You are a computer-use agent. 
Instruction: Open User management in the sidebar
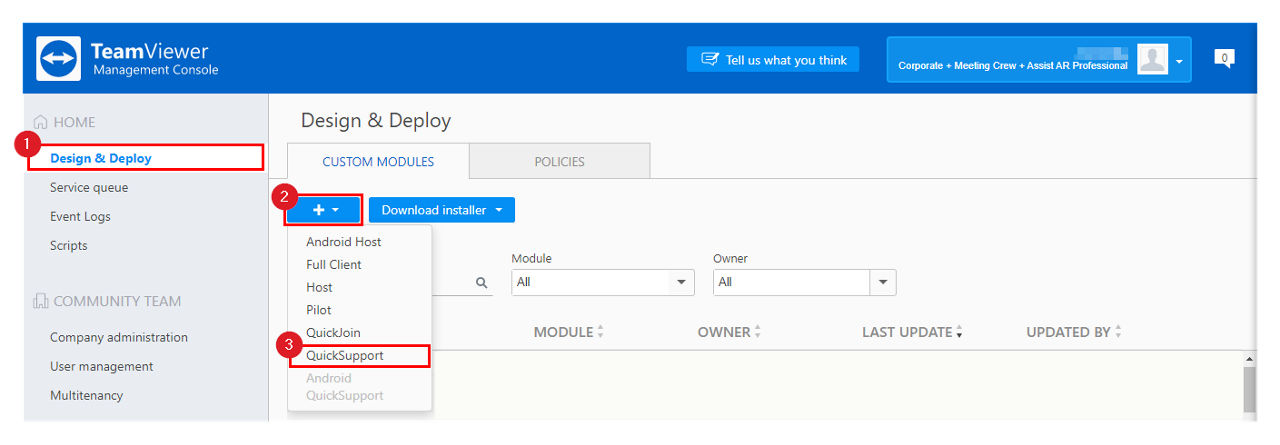click(102, 366)
